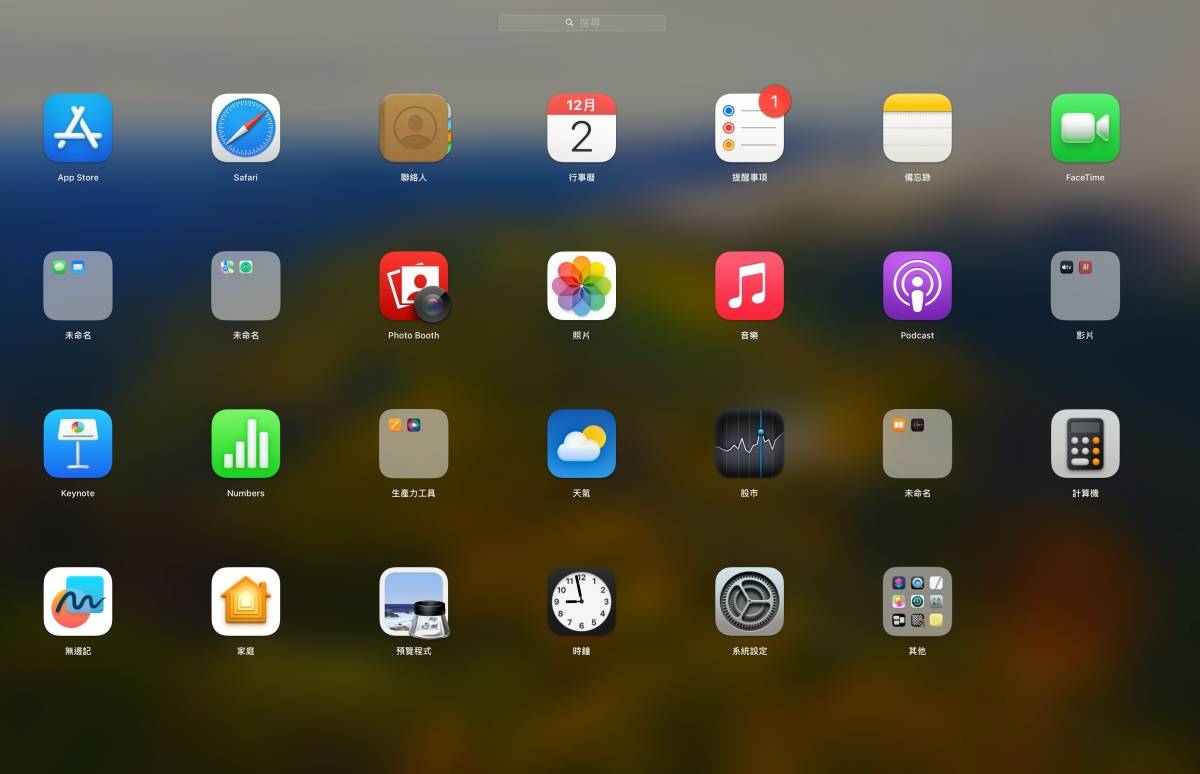Image resolution: width=1200 pixels, height=774 pixels.
Task: Launch the 備忘錄 notes app
Action: 917,128
